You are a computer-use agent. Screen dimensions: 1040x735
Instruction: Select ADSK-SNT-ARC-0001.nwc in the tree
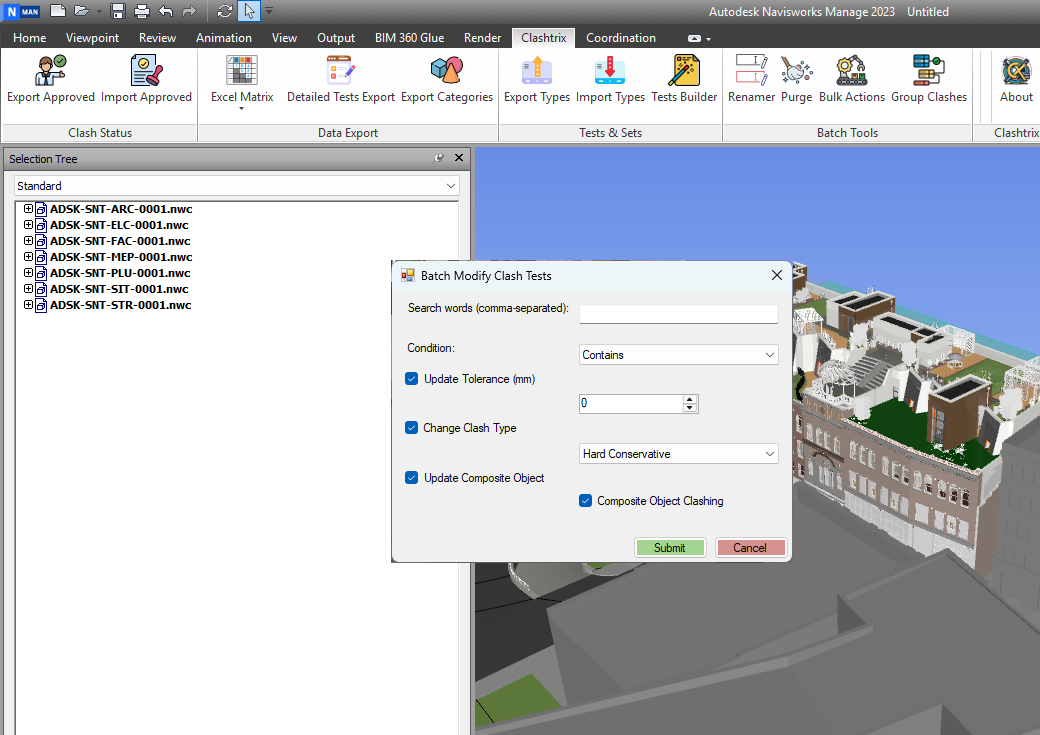point(121,209)
